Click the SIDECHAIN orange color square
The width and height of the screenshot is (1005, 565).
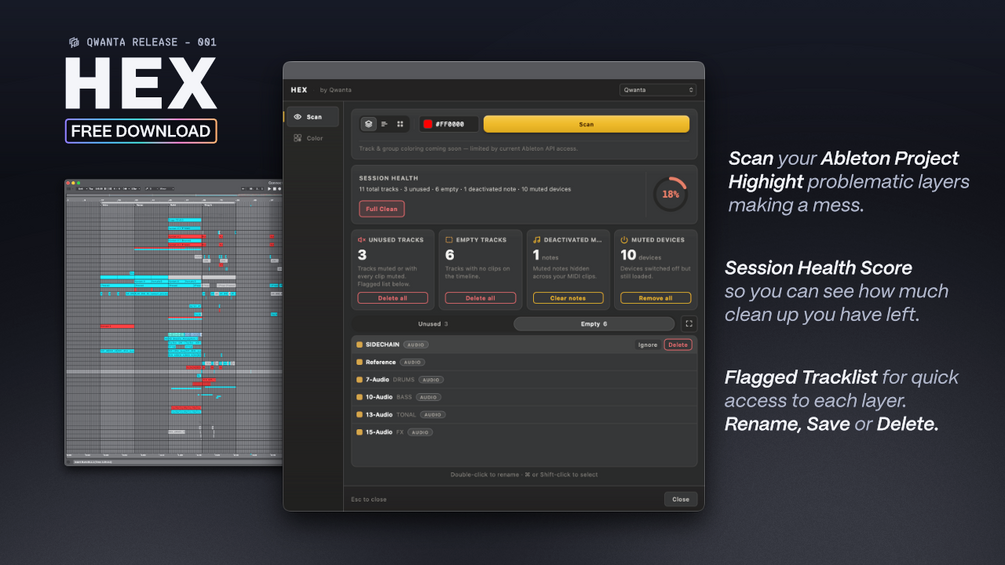coord(360,345)
